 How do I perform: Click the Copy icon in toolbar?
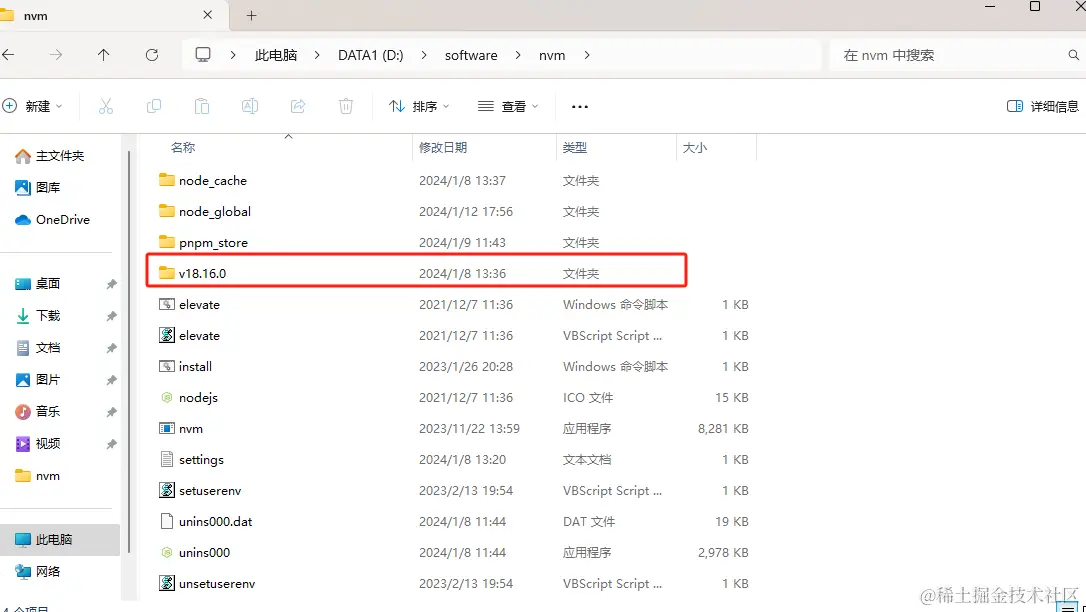pos(154,106)
